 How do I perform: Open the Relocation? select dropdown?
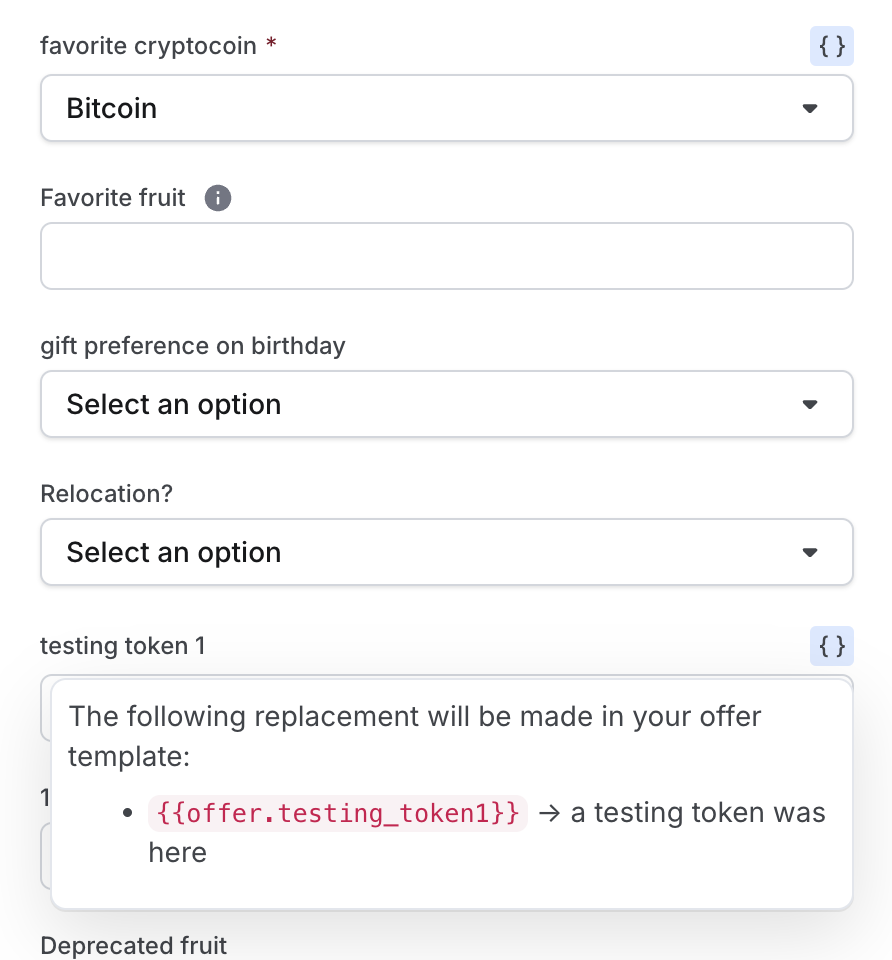(x=447, y=552)
